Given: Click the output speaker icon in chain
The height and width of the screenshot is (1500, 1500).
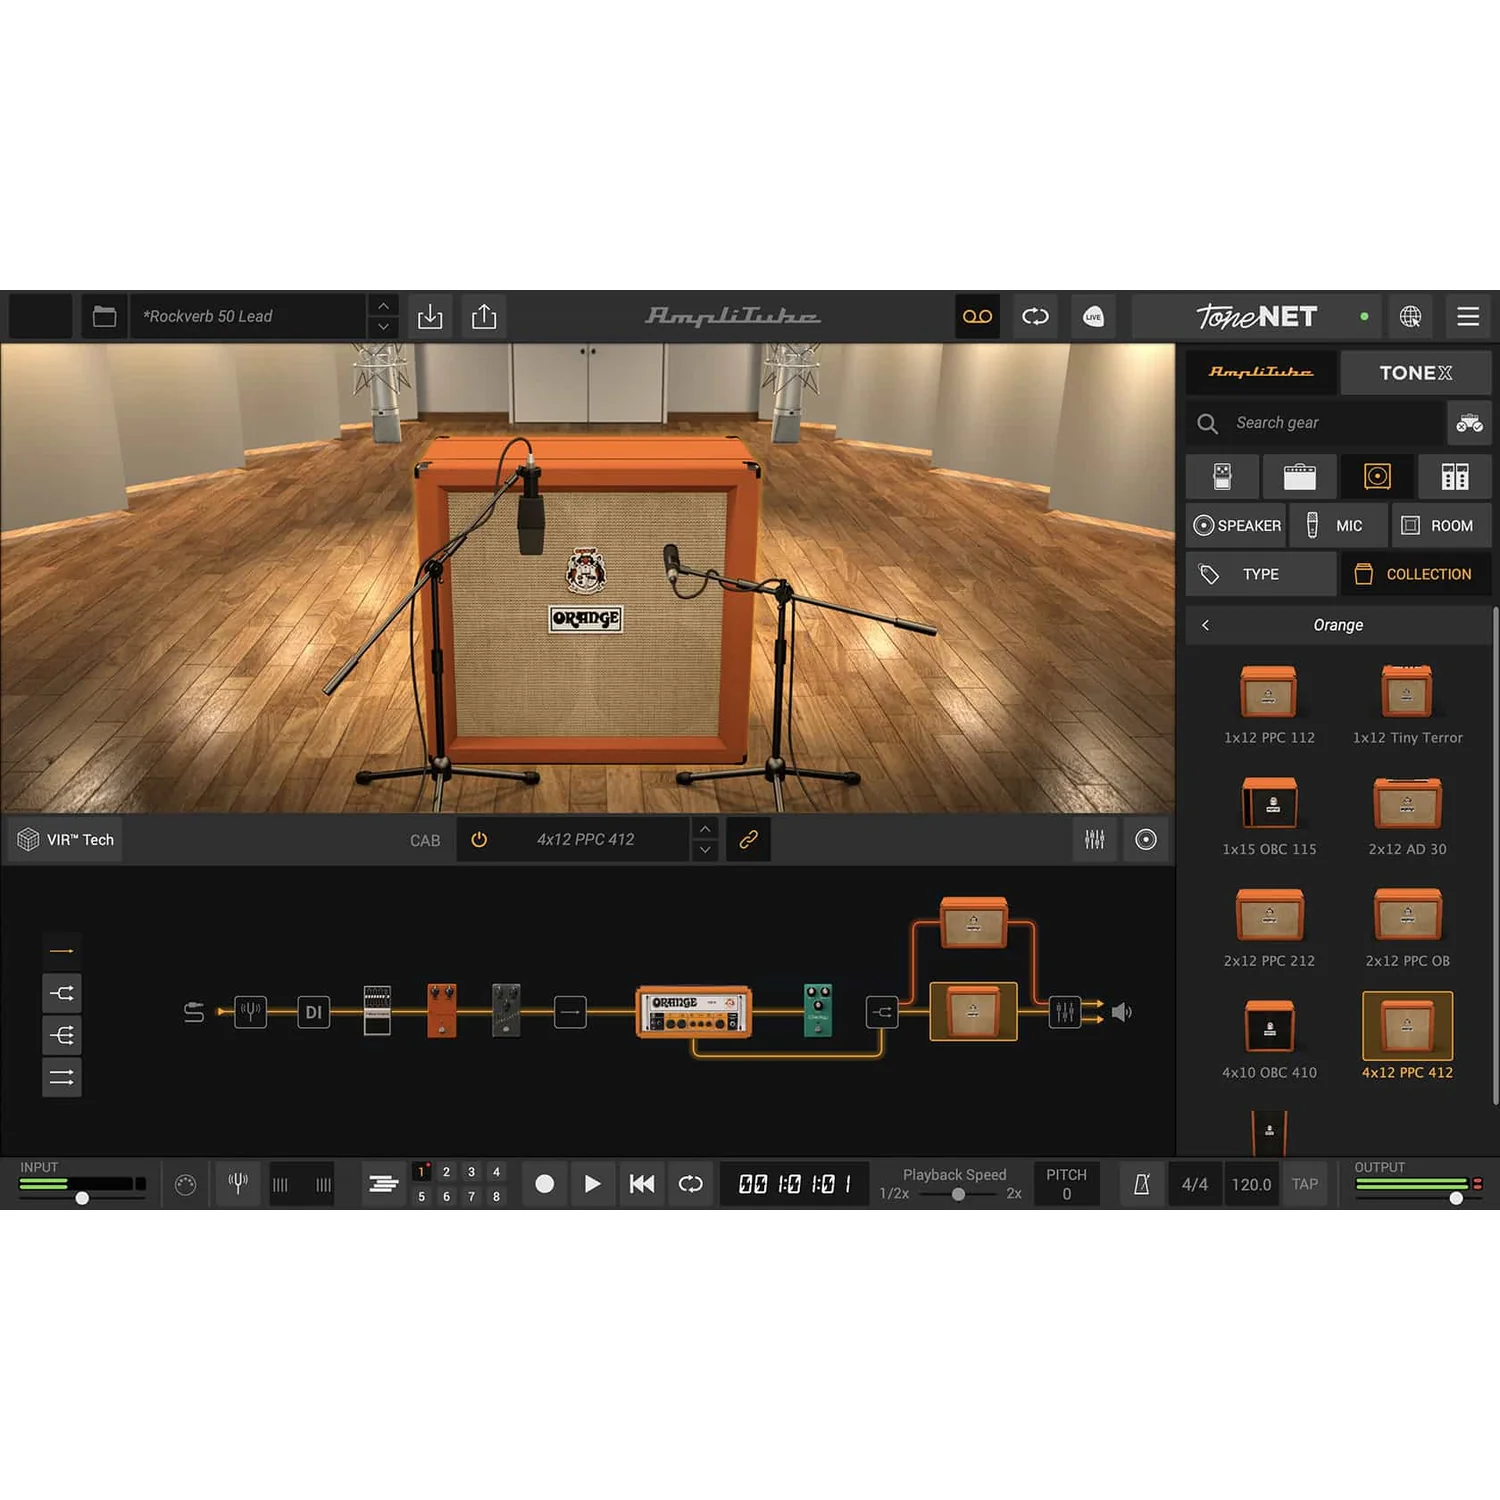Looking at the screenshot, I should coord(1122,1012).
